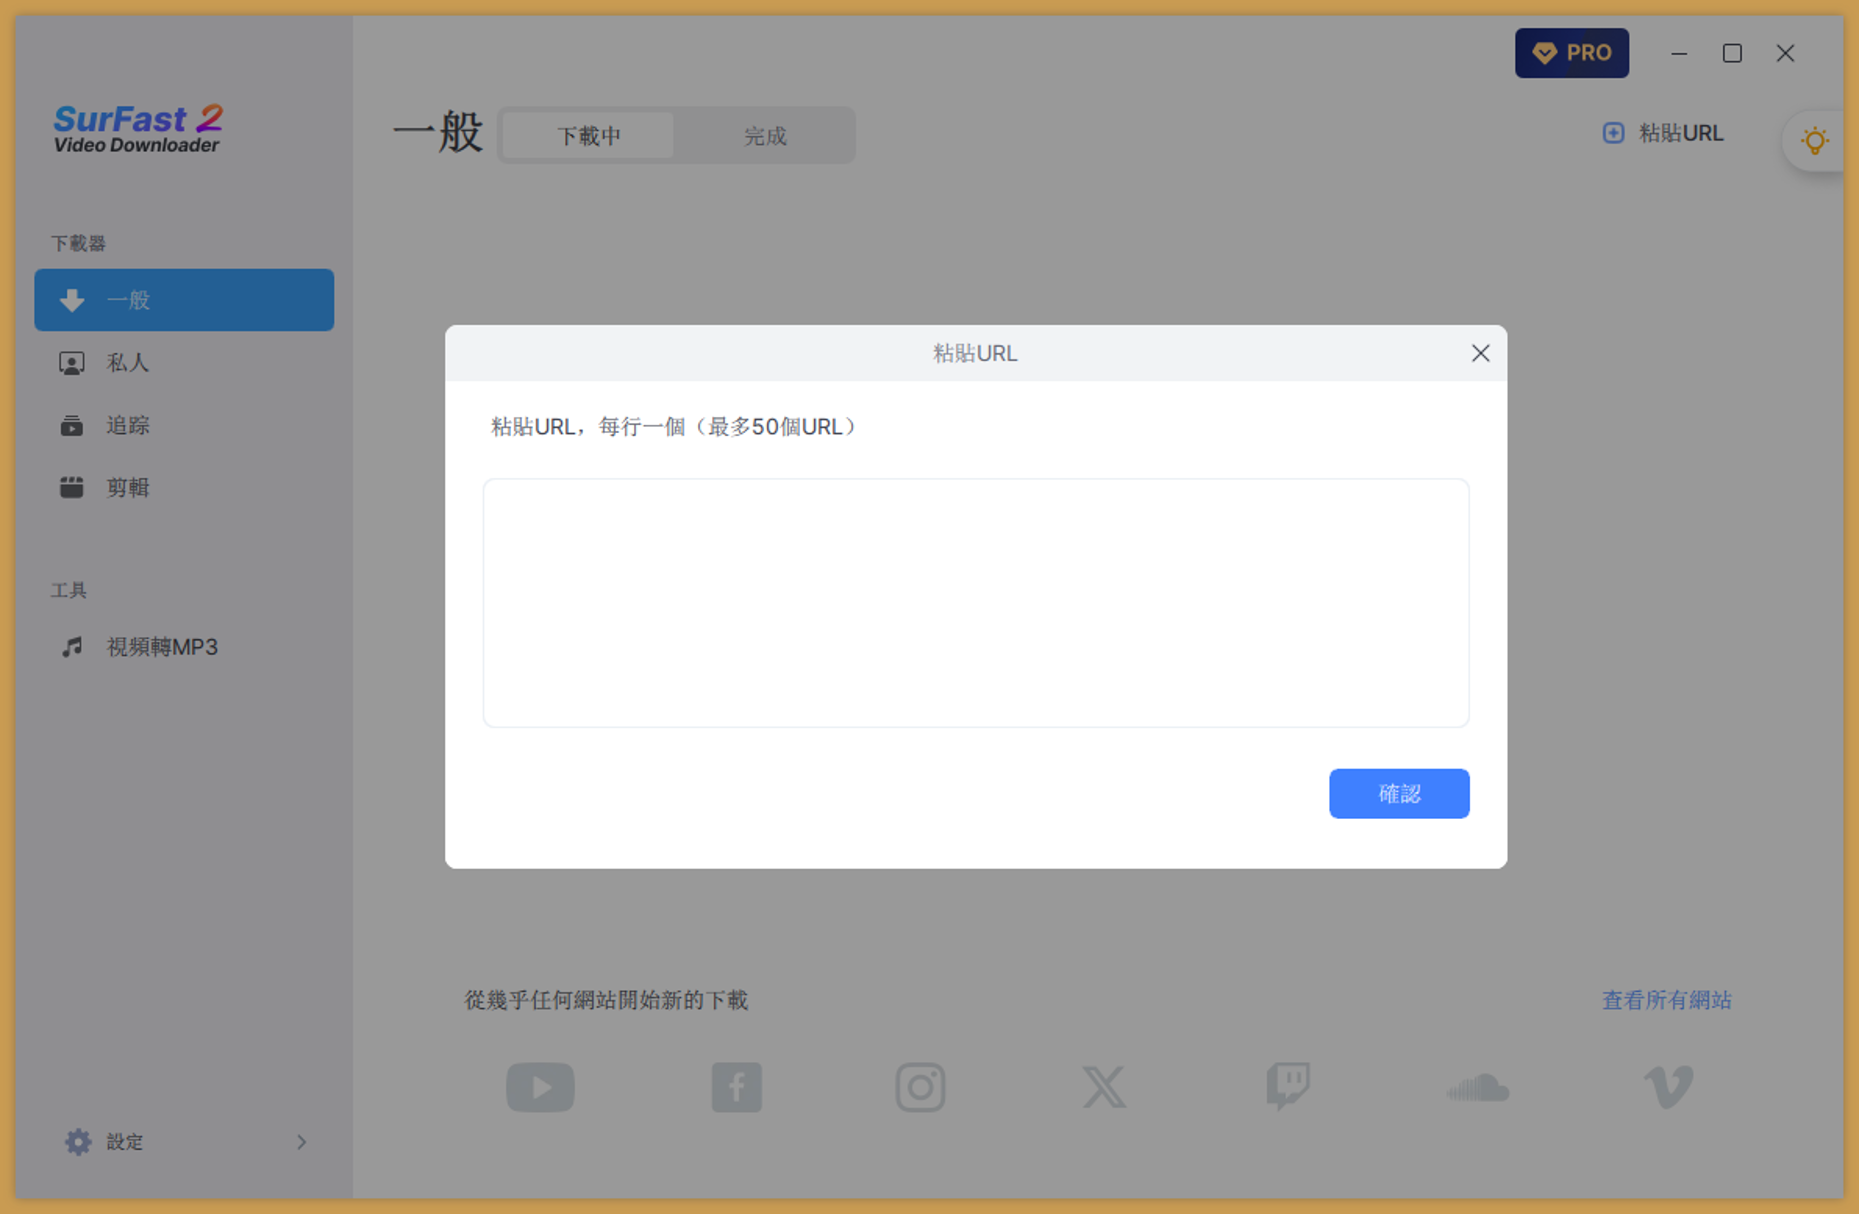
Task: Upgrade via the PRO button
Action: point(1571,53)
